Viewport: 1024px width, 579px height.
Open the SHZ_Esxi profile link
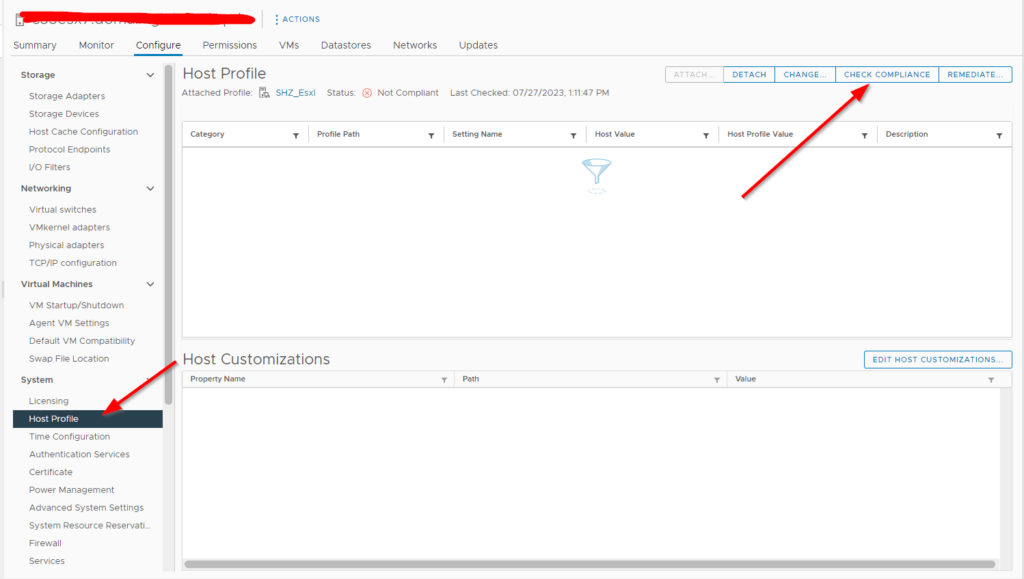point(295,93)
